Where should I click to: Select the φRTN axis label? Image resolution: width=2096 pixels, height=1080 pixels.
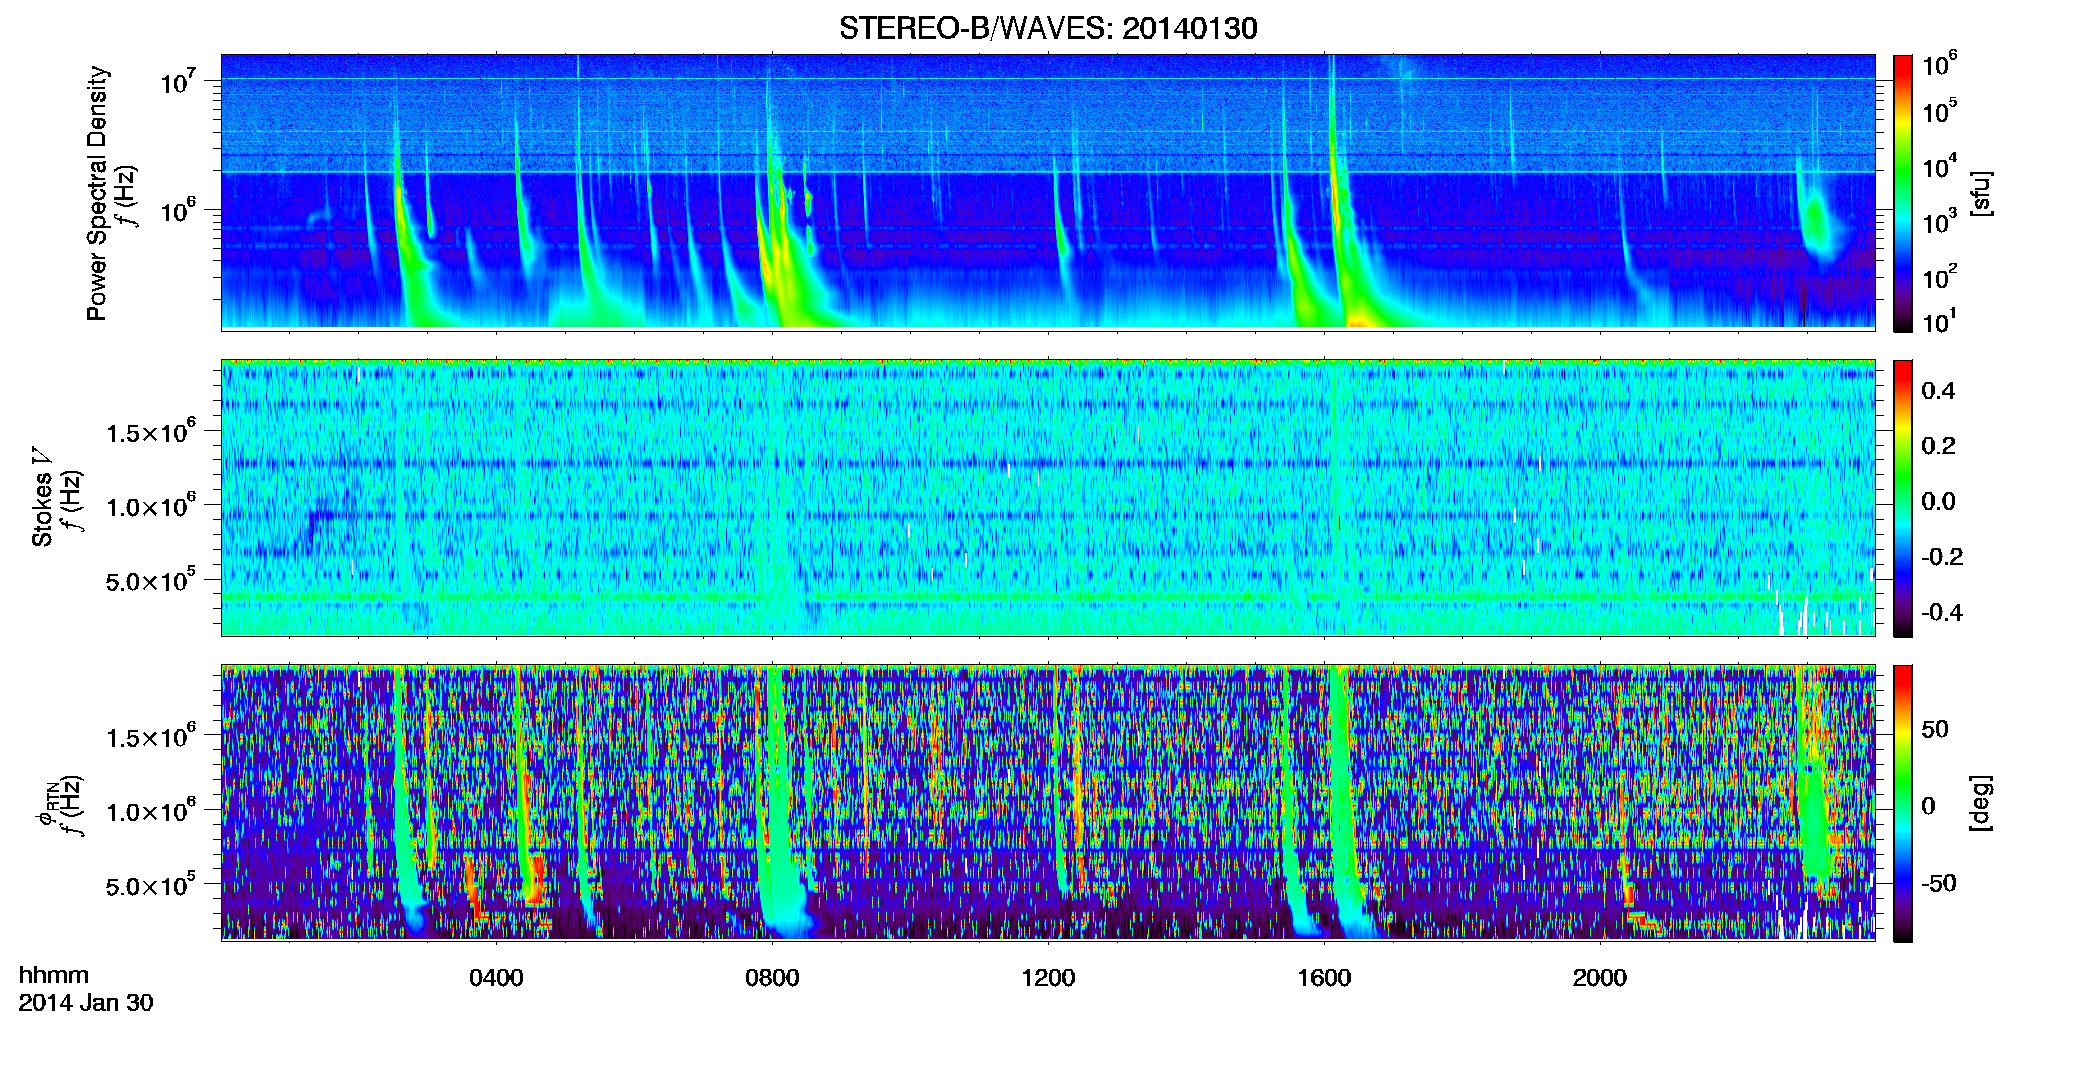pos(46,803)
